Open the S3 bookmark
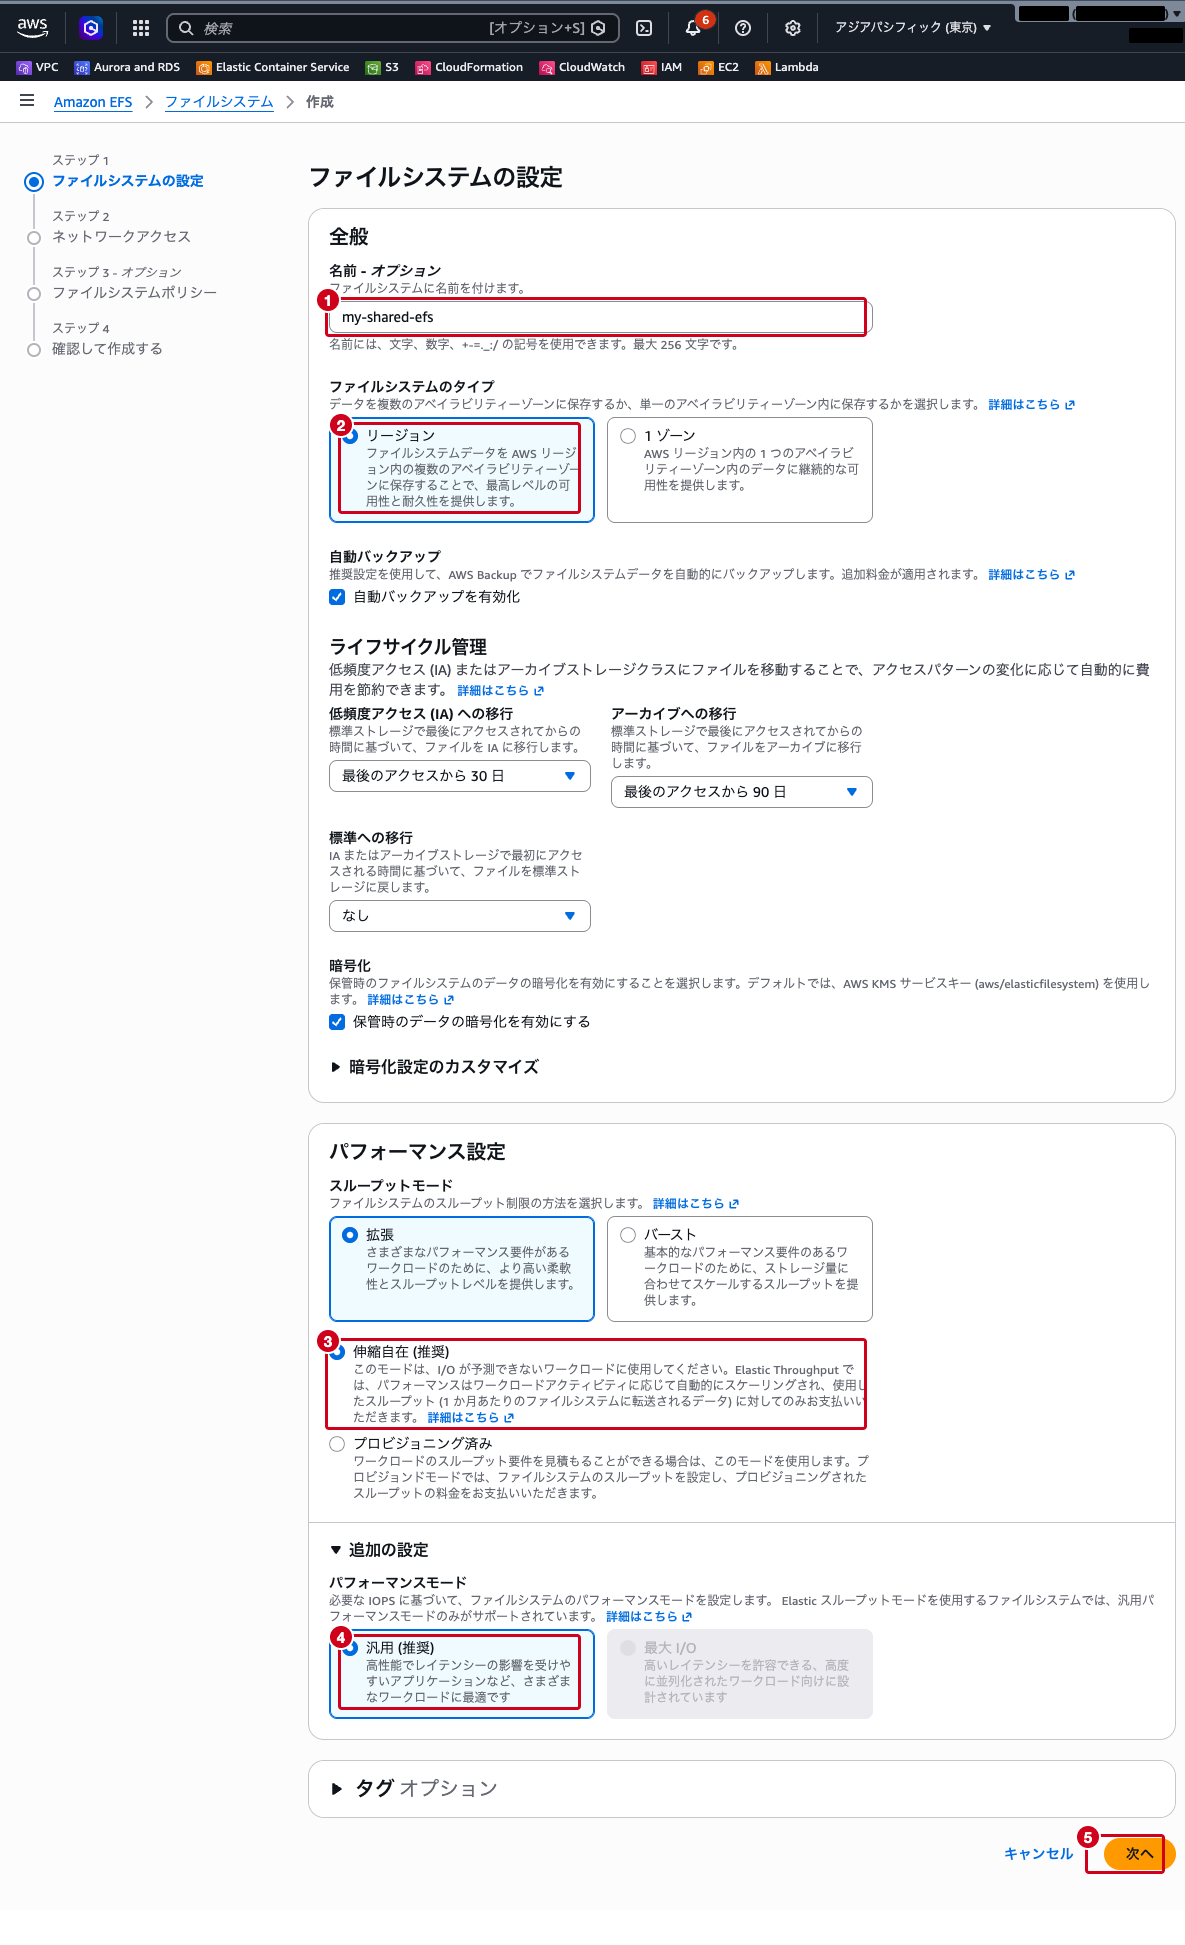 coord(382,67)
